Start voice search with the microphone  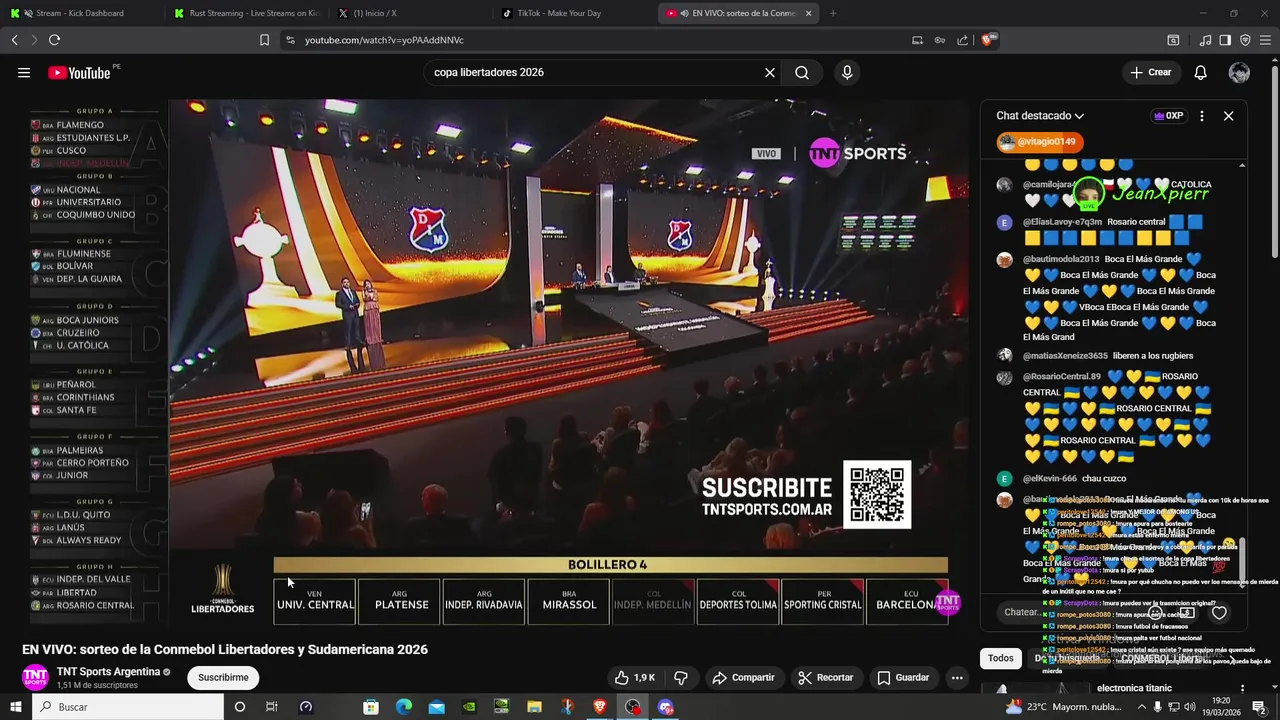point(847,72)
